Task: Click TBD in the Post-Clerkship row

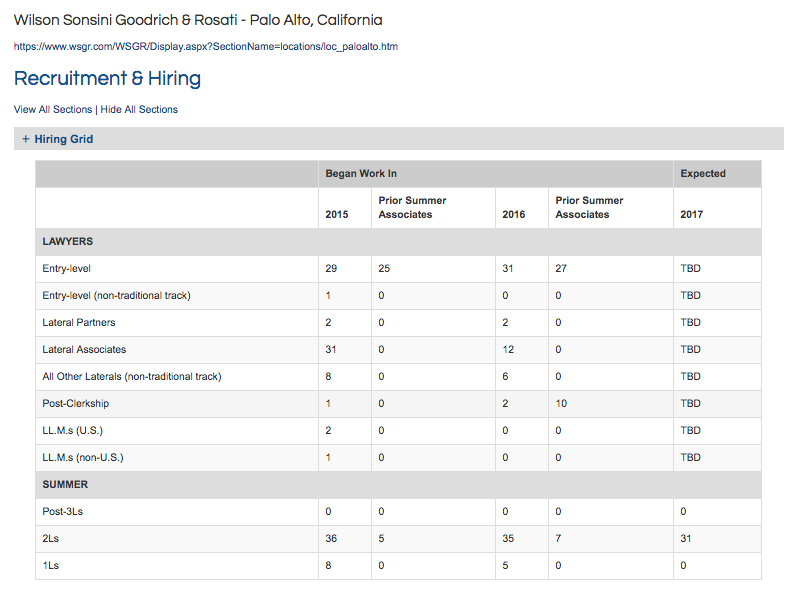Action: (690, 404)
